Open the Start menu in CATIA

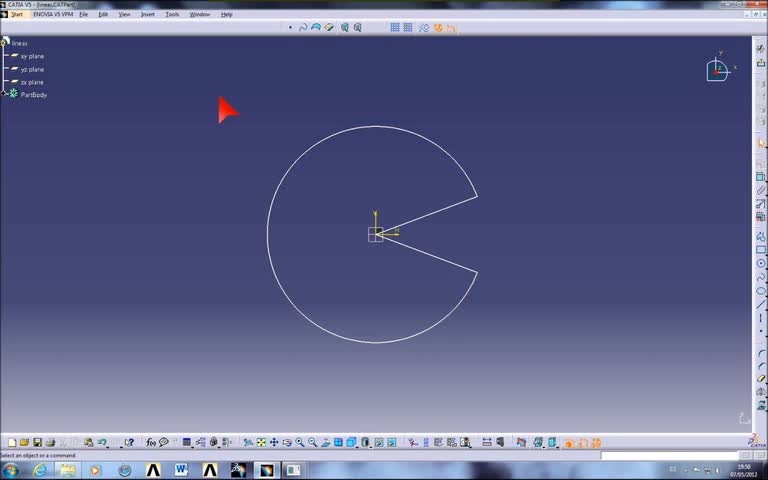pyautogui.click(x=17, y=14)
